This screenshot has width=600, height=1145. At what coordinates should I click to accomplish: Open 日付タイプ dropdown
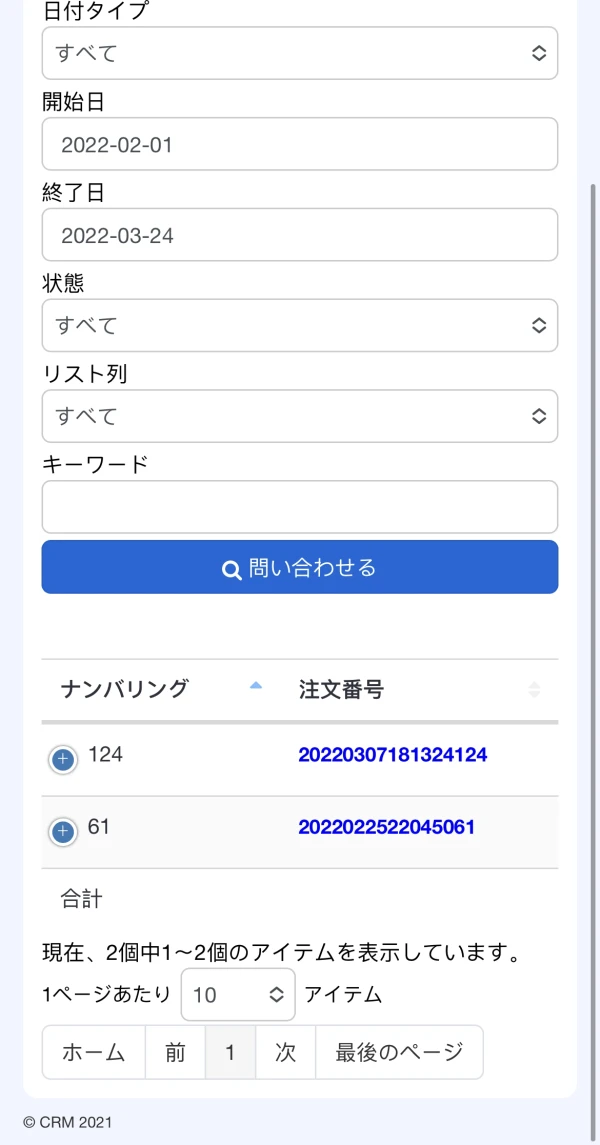pyautogui.click(x=299, y=53)
